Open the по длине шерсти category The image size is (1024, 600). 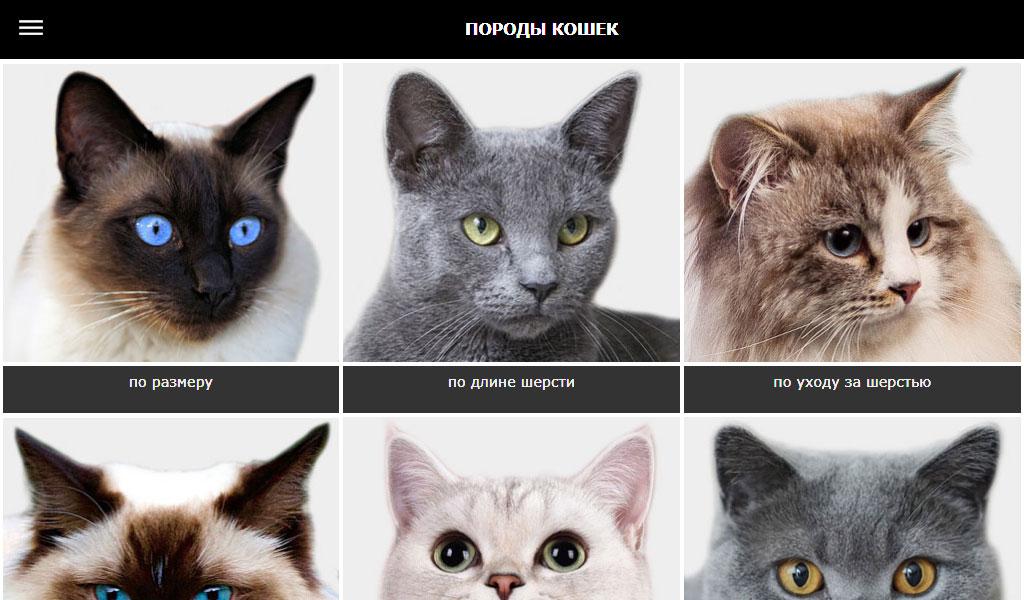click(511, 389)
